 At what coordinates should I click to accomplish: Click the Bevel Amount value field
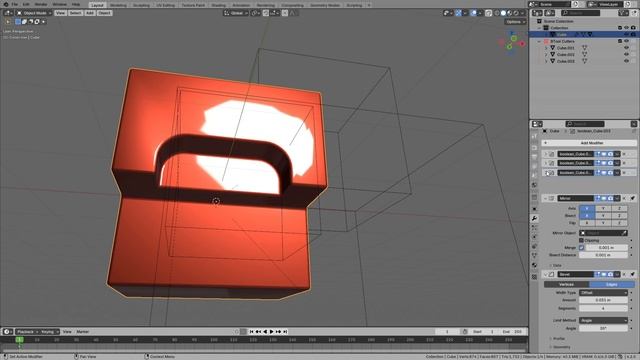pos(603,300)
